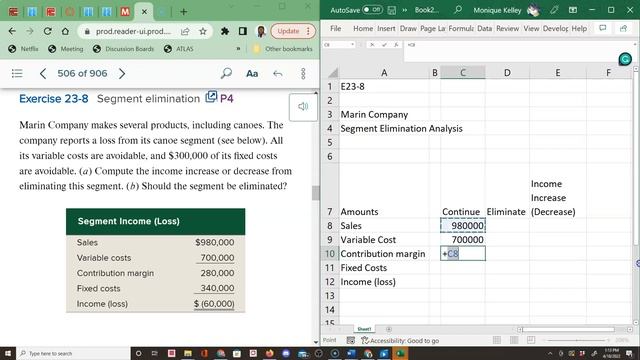Expand the Quick Access Toolbar overflow chevrons
The width and height of the screenshot is (640, 360).
point(404,10)
